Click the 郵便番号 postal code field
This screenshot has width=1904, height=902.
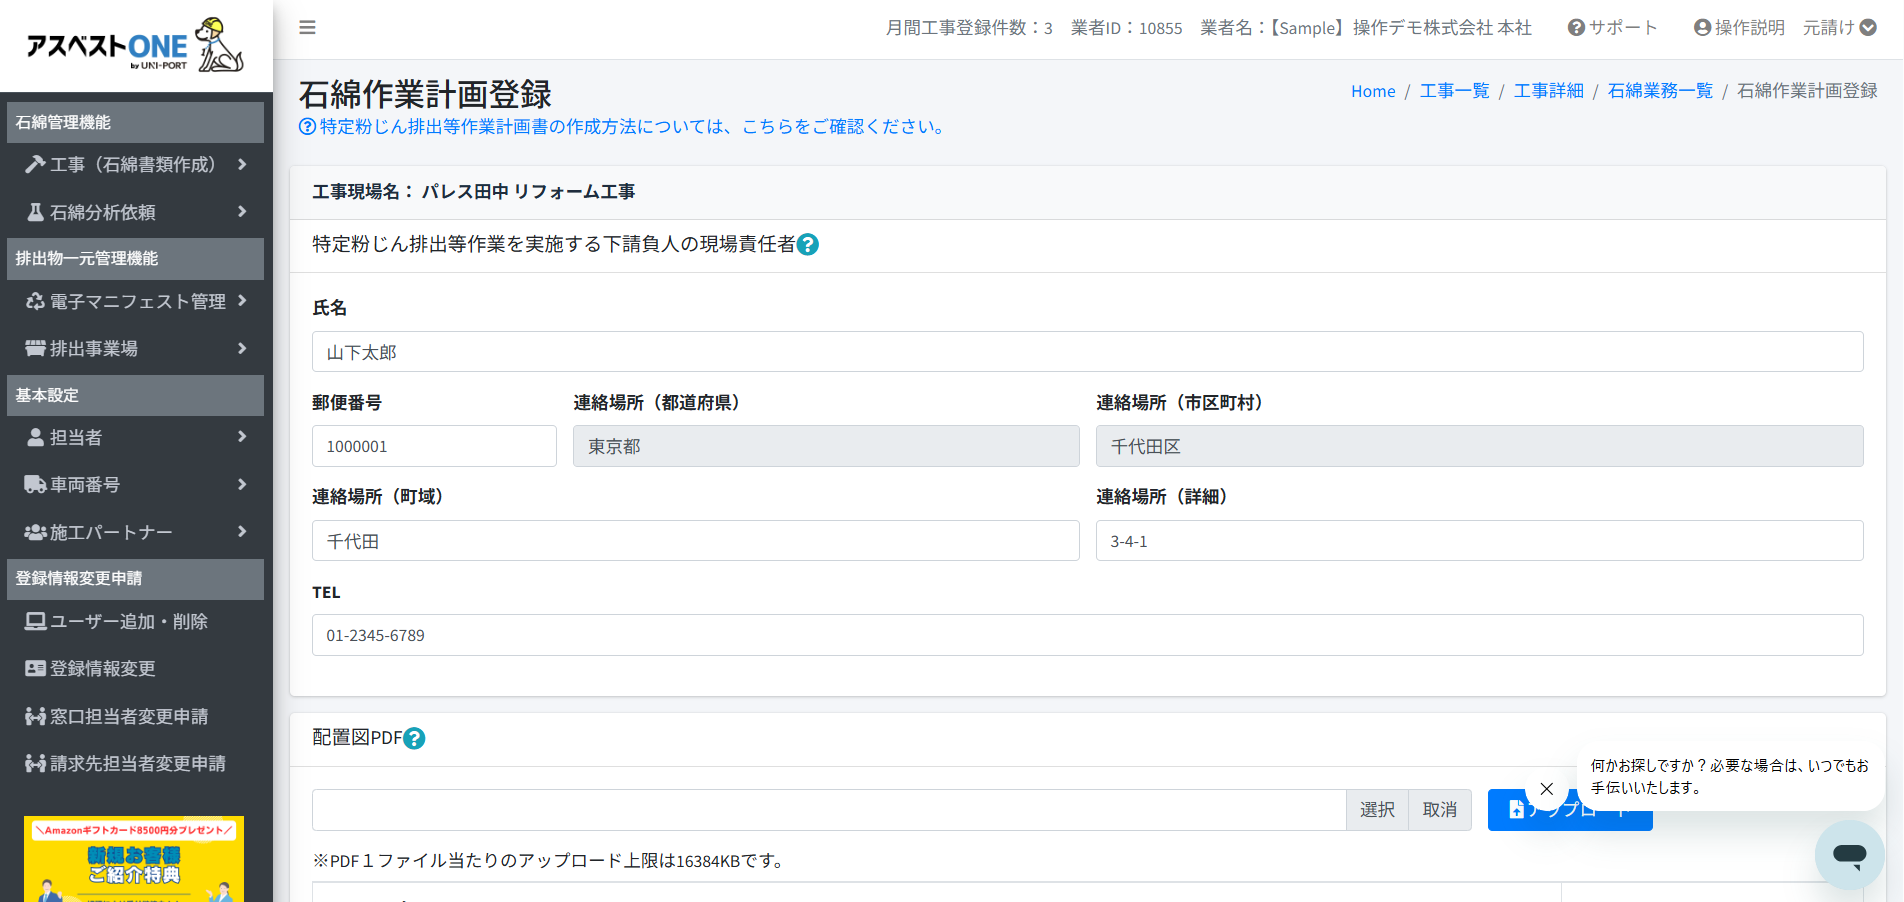coord(434,447)
